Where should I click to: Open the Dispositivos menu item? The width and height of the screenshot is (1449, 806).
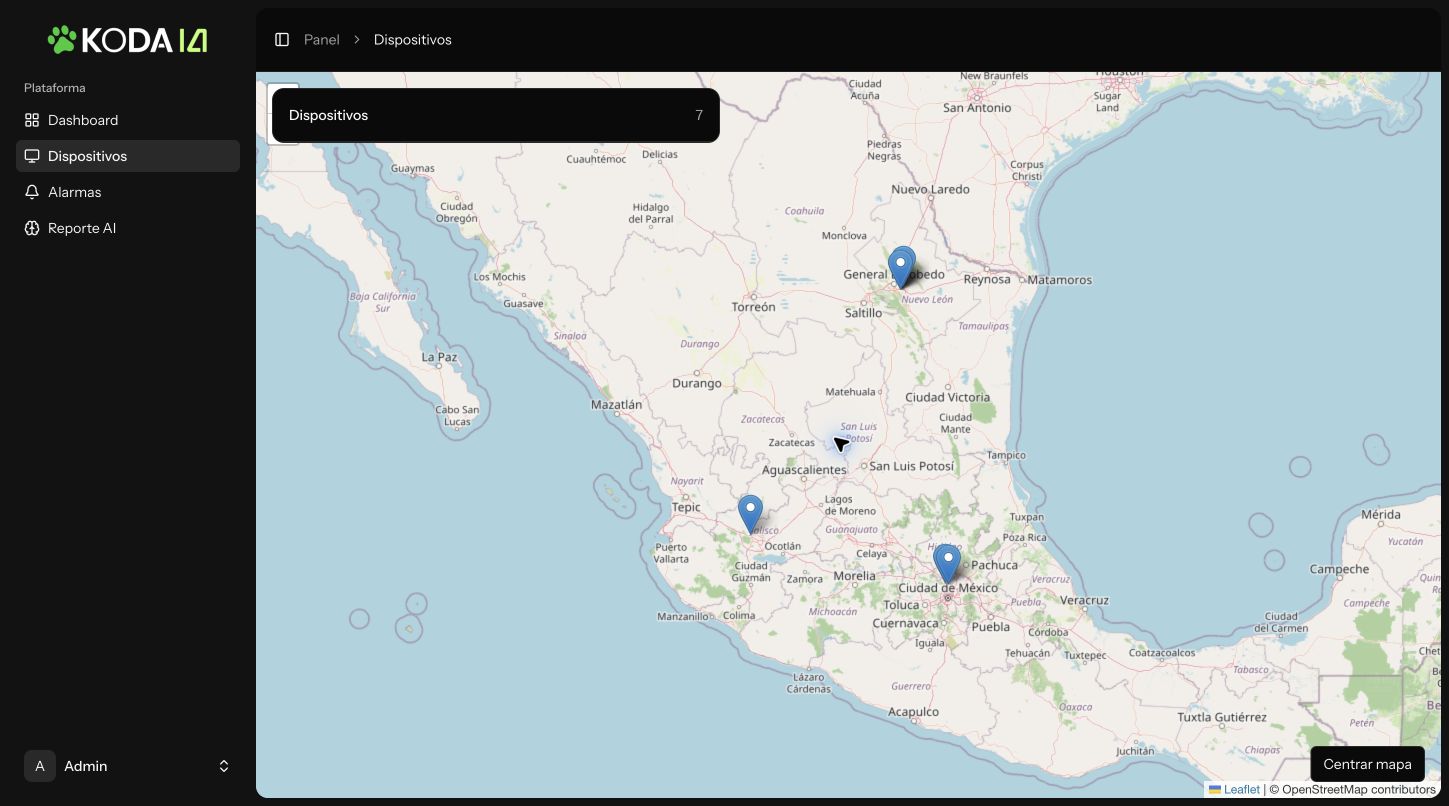tap(128, 156)
